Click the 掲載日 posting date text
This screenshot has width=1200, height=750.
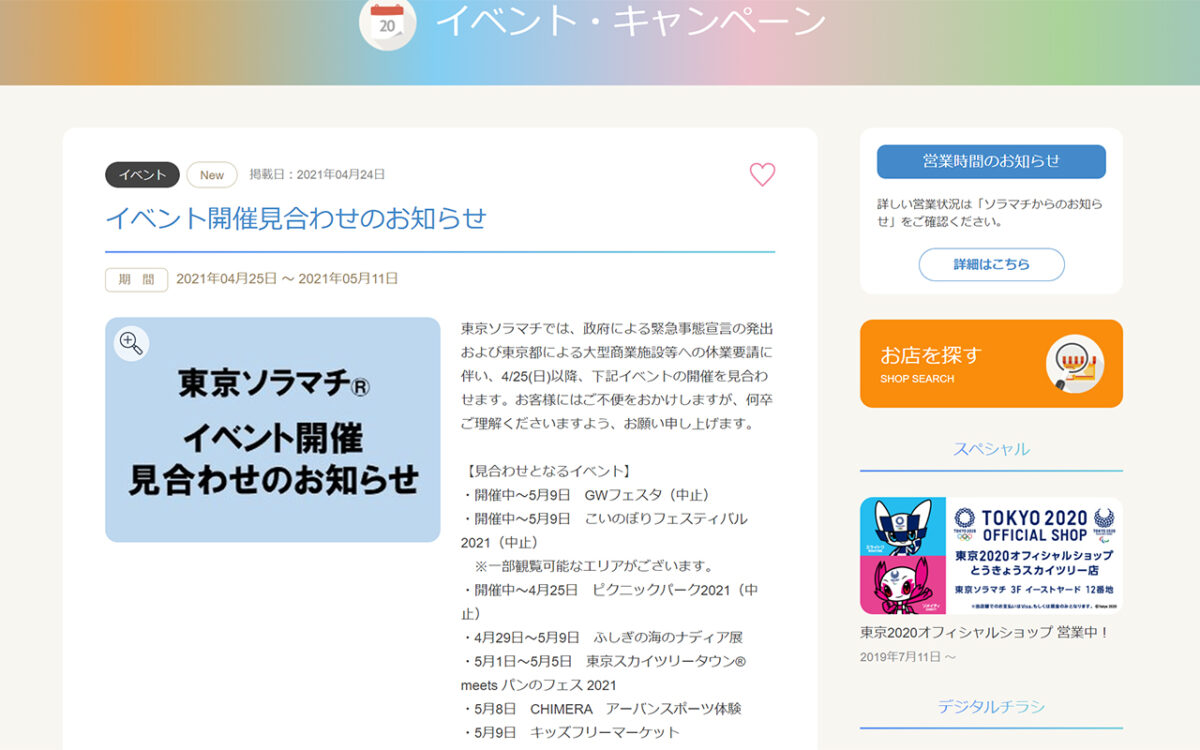318,173
